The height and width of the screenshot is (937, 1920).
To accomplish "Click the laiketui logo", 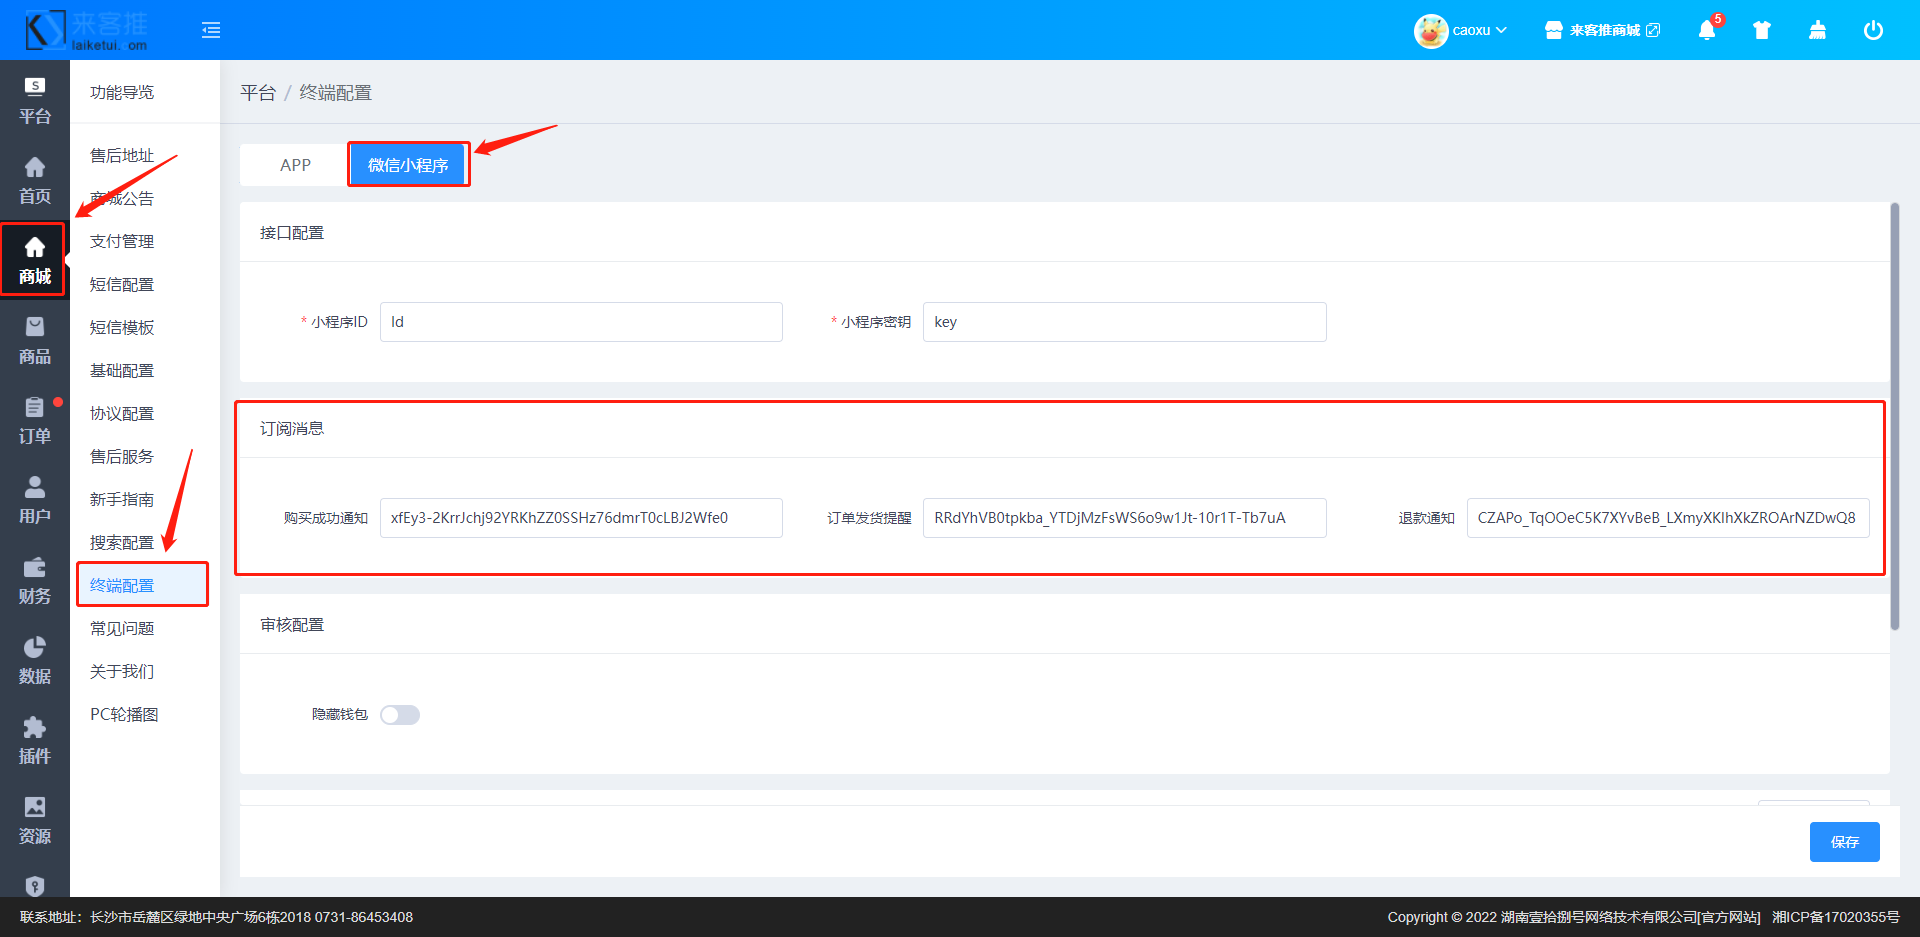I will [87, 30].
